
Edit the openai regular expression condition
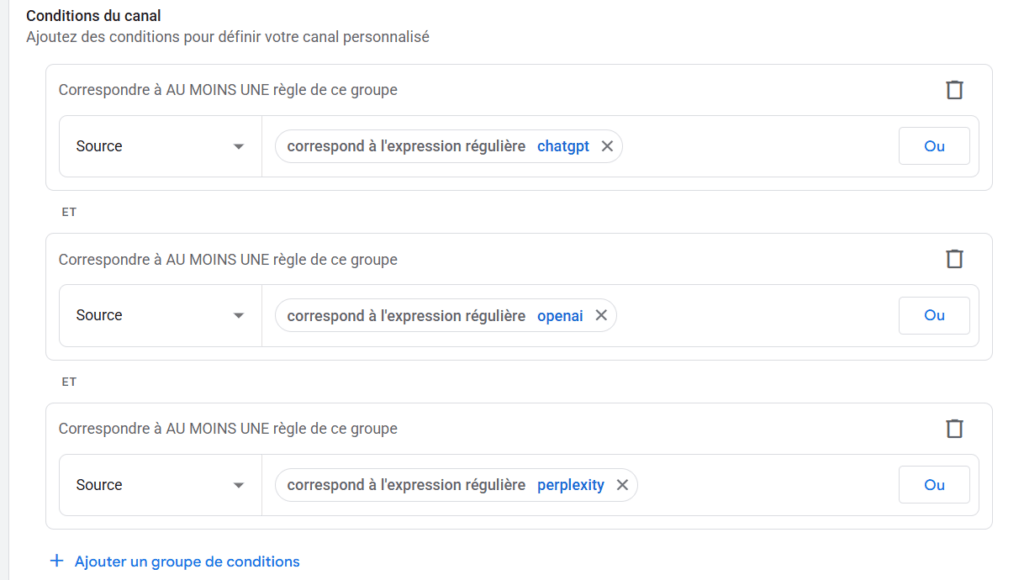pos(435,315)
